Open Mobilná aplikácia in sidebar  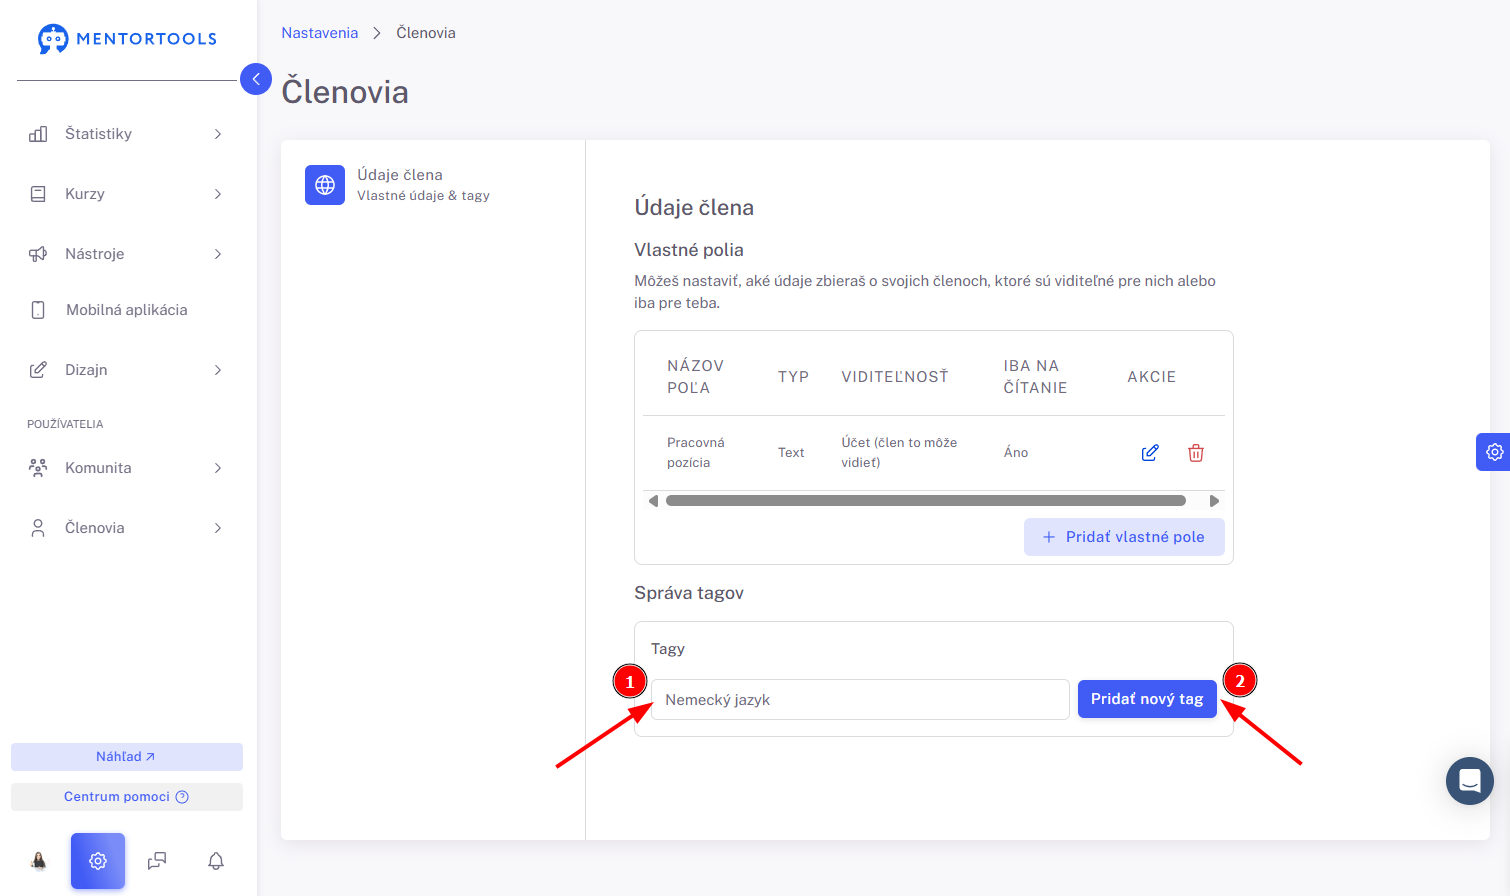click(127, 310)
